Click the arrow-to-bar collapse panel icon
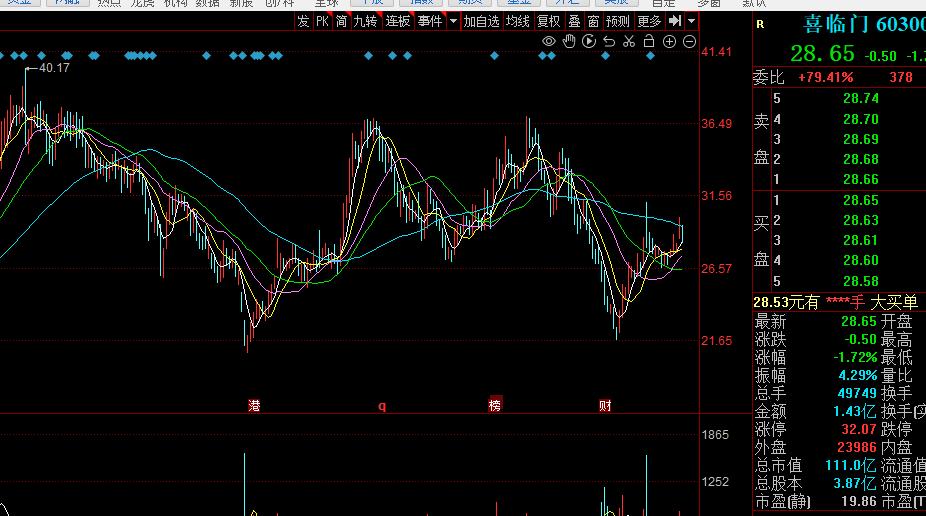The height and width of the screenshot is (516, 926). (675, 21)
